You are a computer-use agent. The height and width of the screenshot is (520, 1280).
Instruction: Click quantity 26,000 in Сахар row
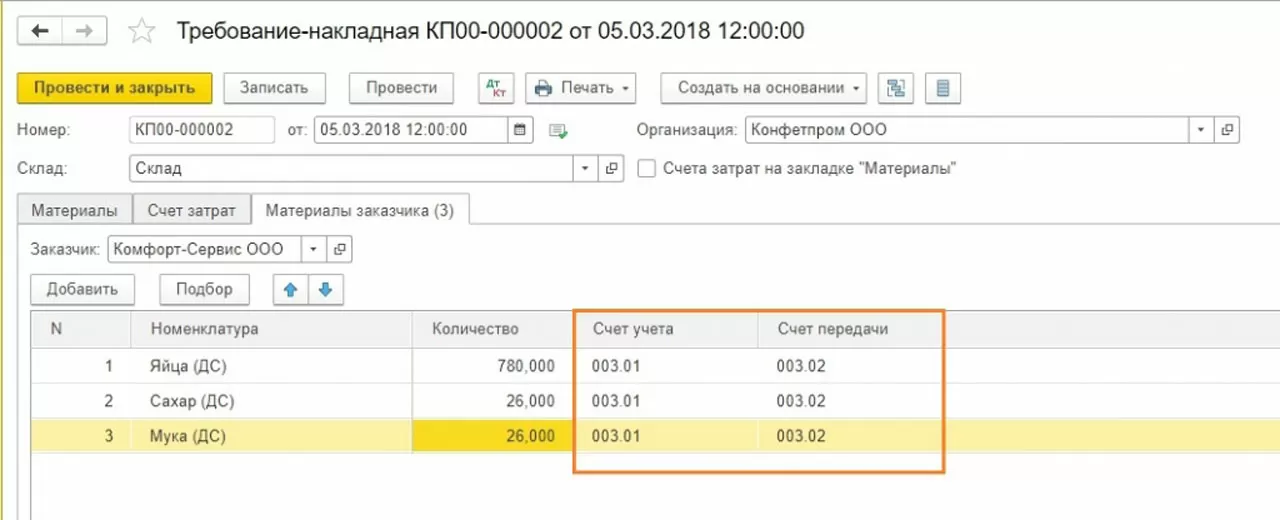[x=494, y=401]
